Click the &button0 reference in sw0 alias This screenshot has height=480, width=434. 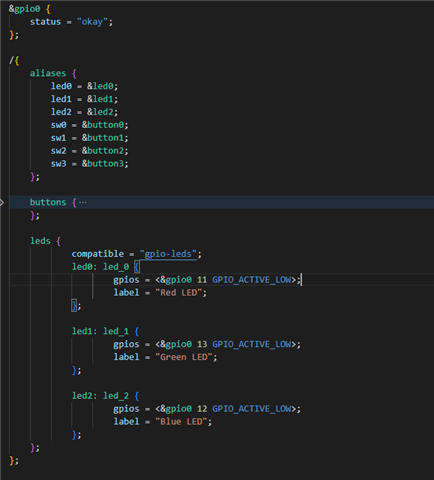(103, 125)
